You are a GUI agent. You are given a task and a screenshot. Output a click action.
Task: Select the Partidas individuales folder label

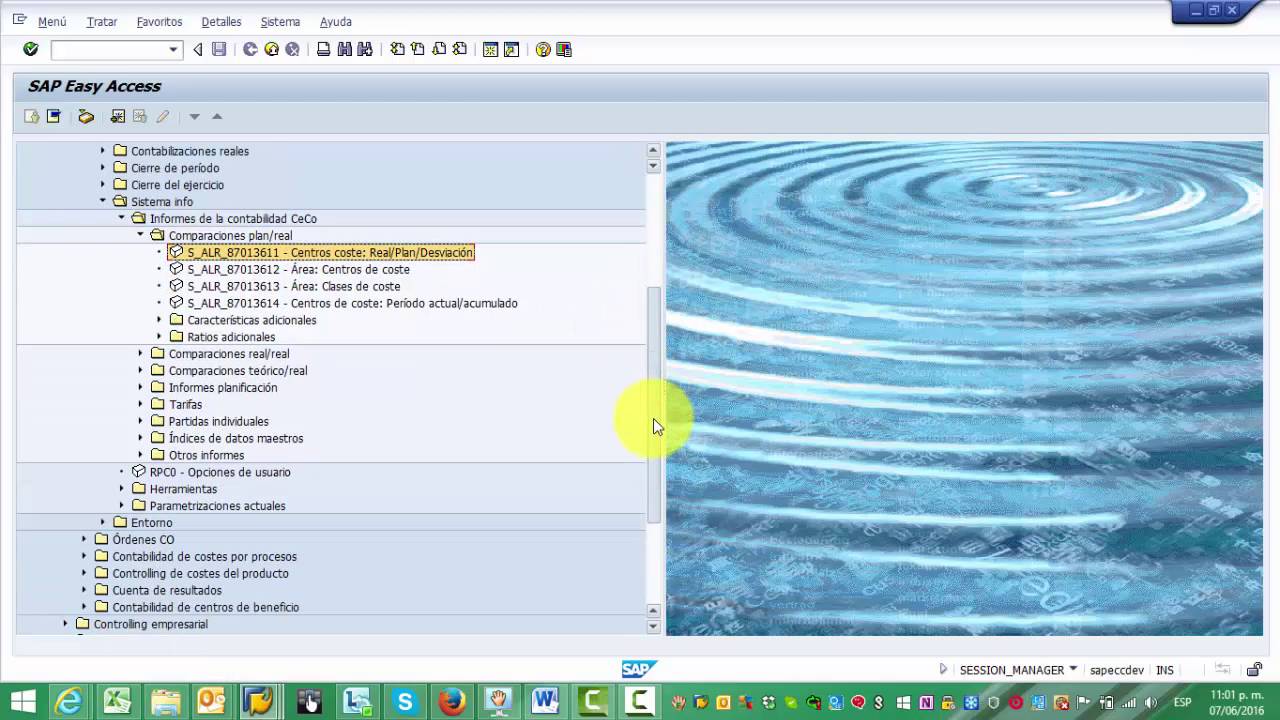tap(219, 421)
